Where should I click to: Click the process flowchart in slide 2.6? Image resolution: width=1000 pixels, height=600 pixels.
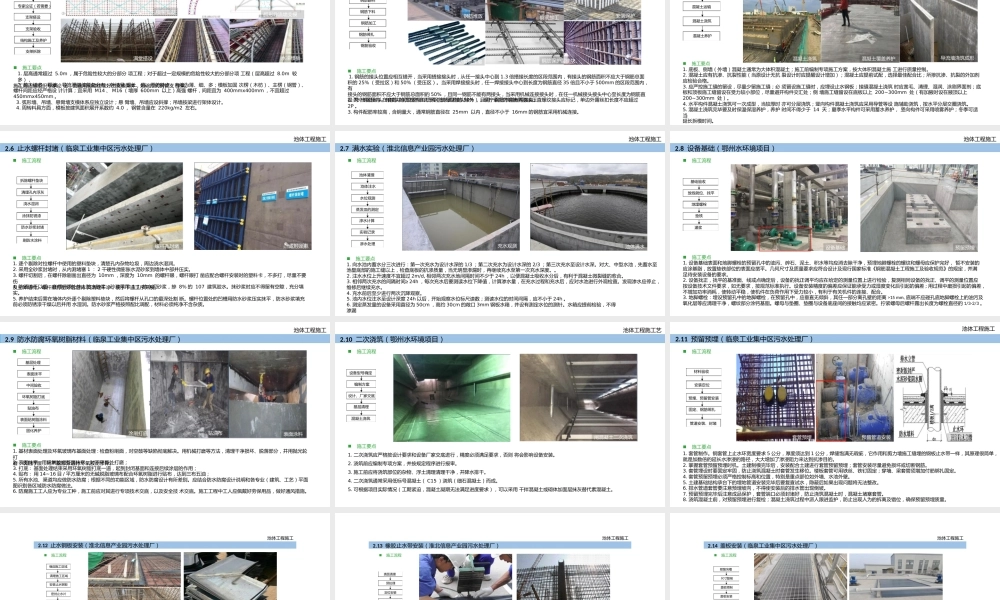point(32,209)
